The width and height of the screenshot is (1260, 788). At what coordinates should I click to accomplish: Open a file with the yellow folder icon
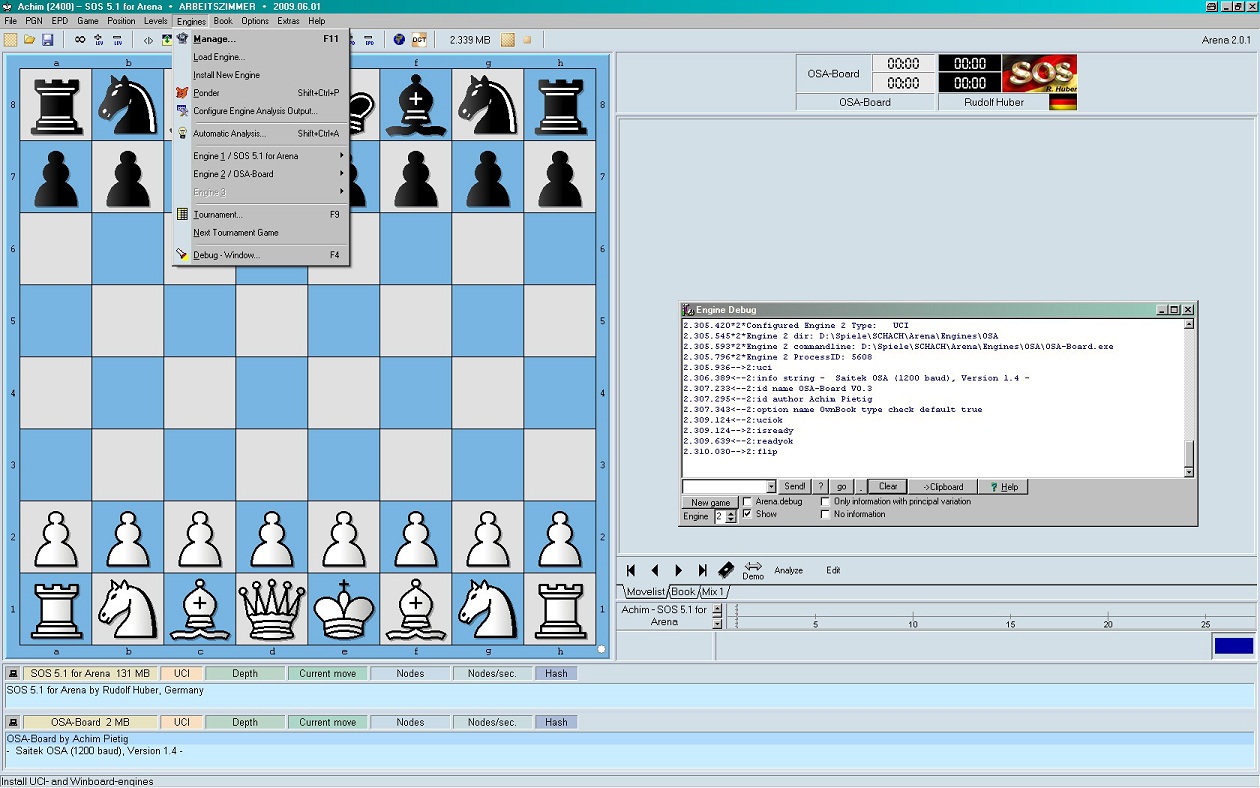coord(29,40)
